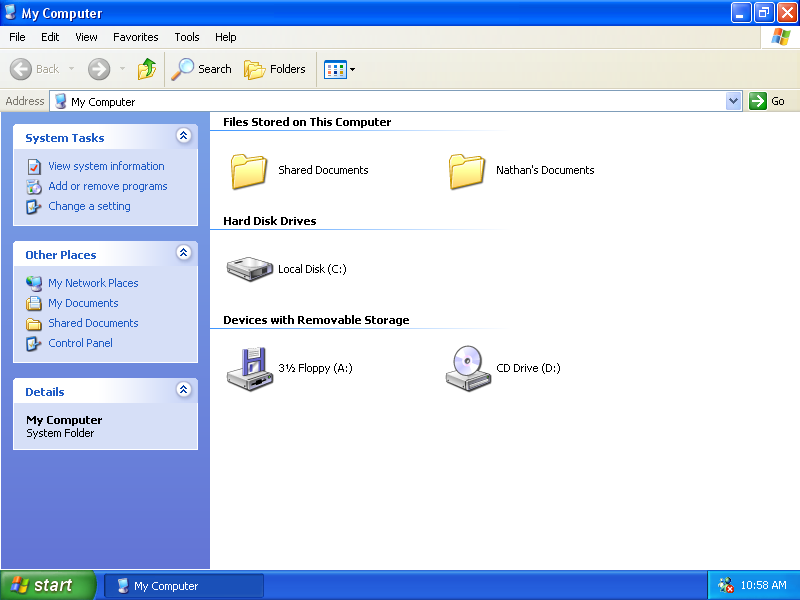This screenshot has height=600, width=800.
Task: Click the View system information link
Action: (107, 166)
